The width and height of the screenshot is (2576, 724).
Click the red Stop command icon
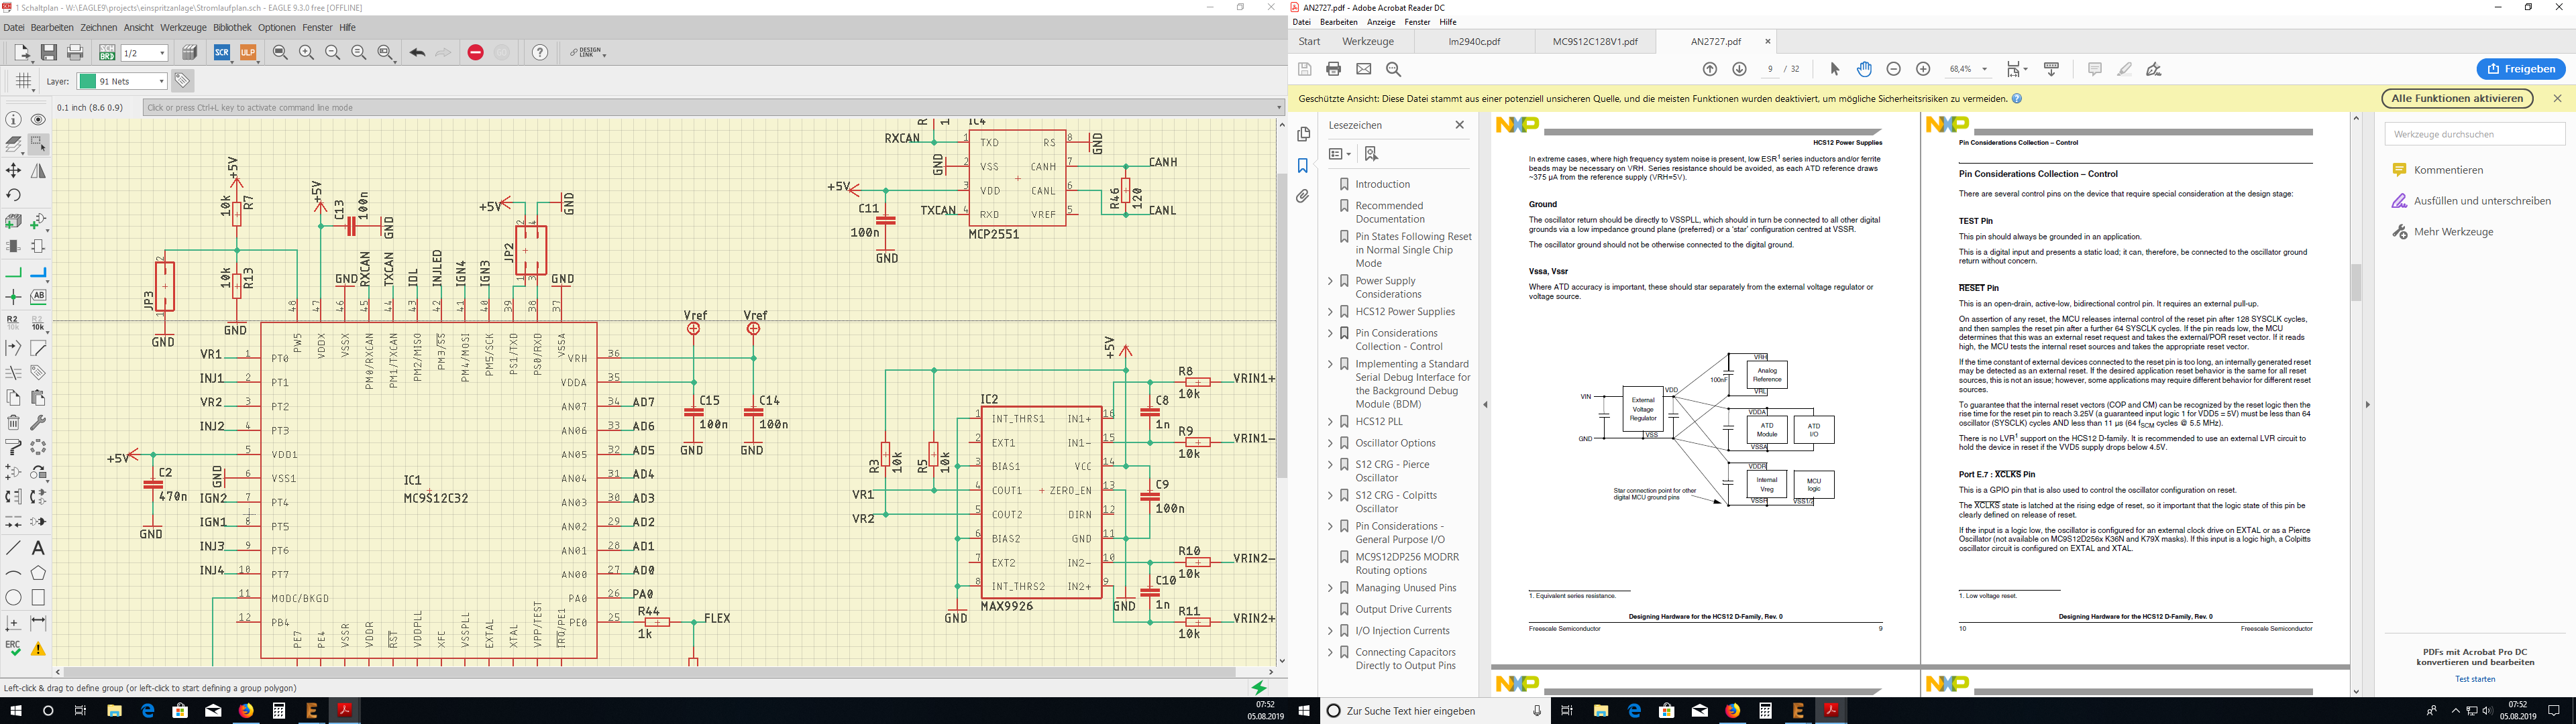(x=476, y=53)
